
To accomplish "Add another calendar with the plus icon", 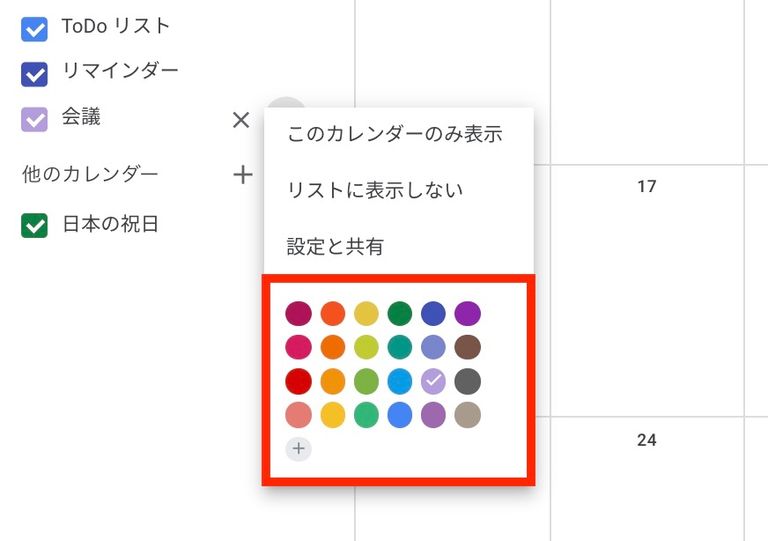I will pos(242,175).
